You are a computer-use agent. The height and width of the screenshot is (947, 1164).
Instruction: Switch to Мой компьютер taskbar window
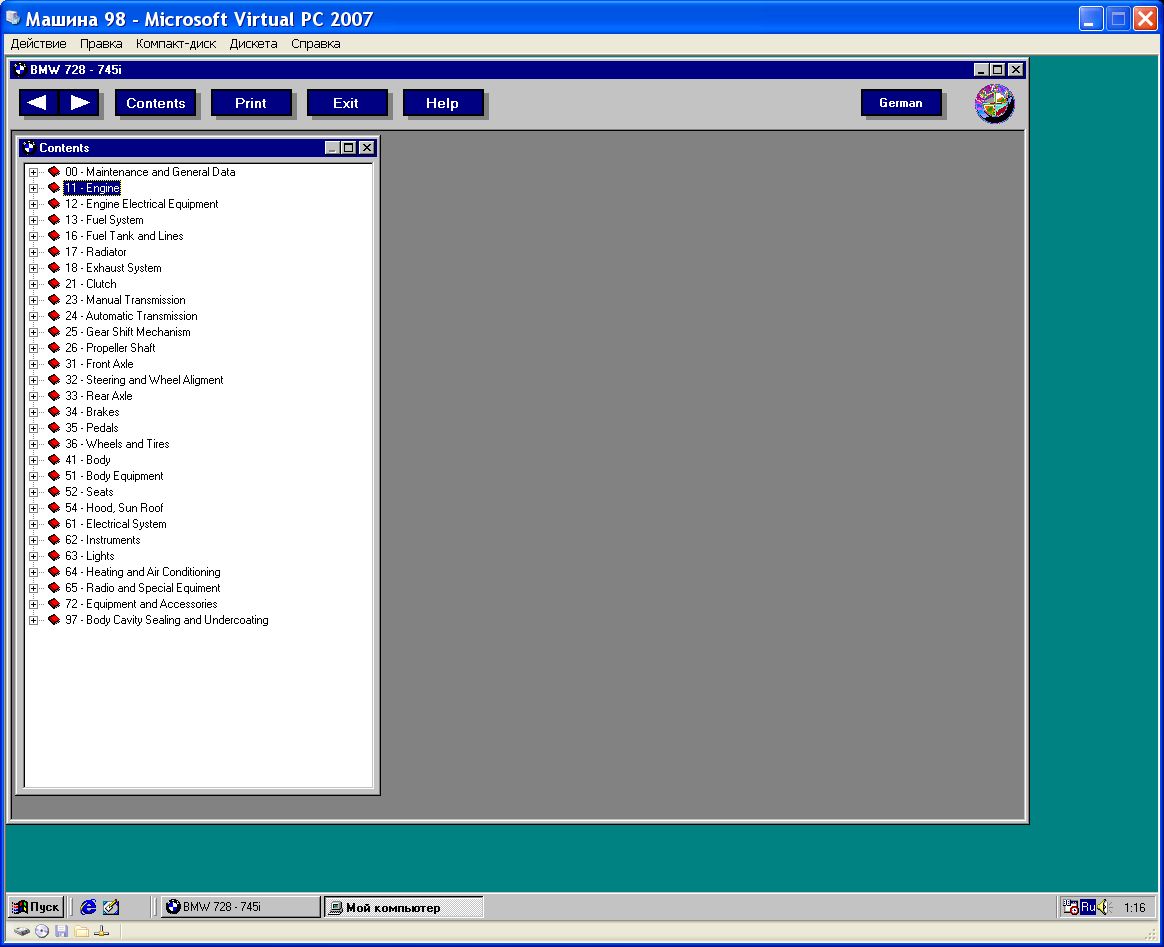pos(403,908)
